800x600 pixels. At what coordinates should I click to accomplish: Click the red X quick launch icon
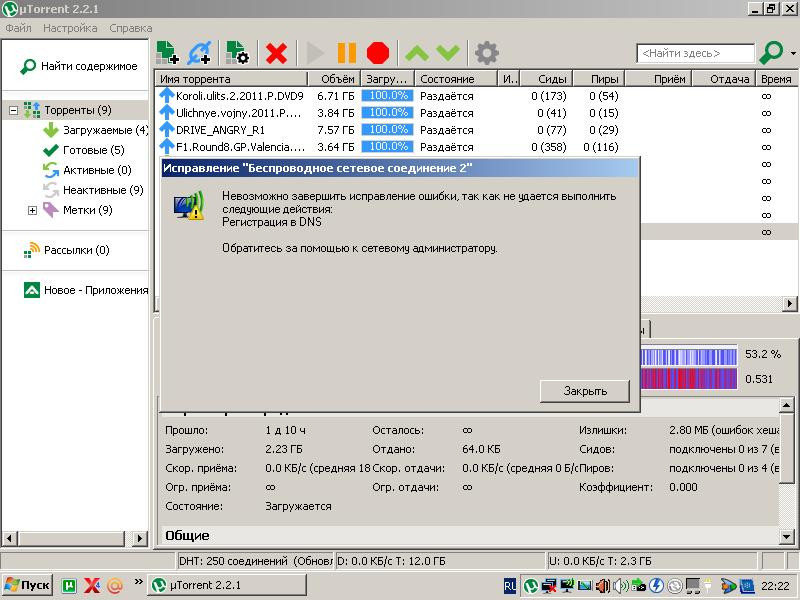coord(92,585)
